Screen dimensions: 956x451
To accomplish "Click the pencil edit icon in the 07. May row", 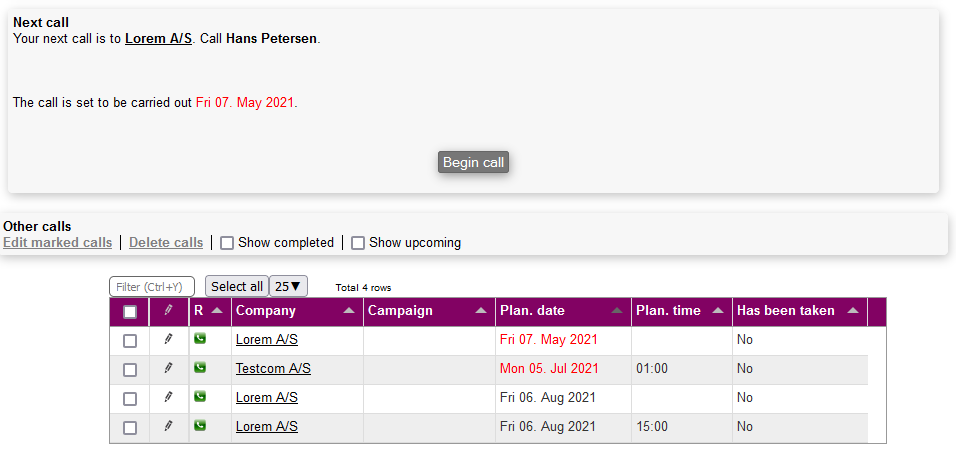I will [168, 340].
